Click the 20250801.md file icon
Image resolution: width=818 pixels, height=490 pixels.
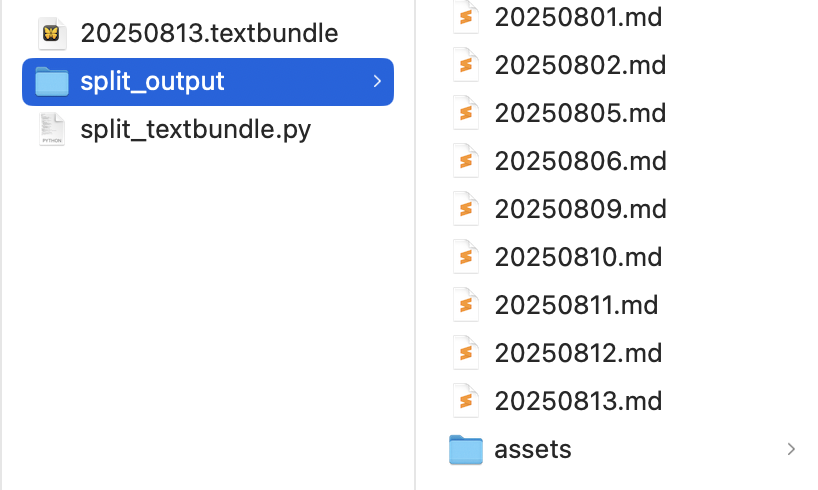[x=466, y=17]
